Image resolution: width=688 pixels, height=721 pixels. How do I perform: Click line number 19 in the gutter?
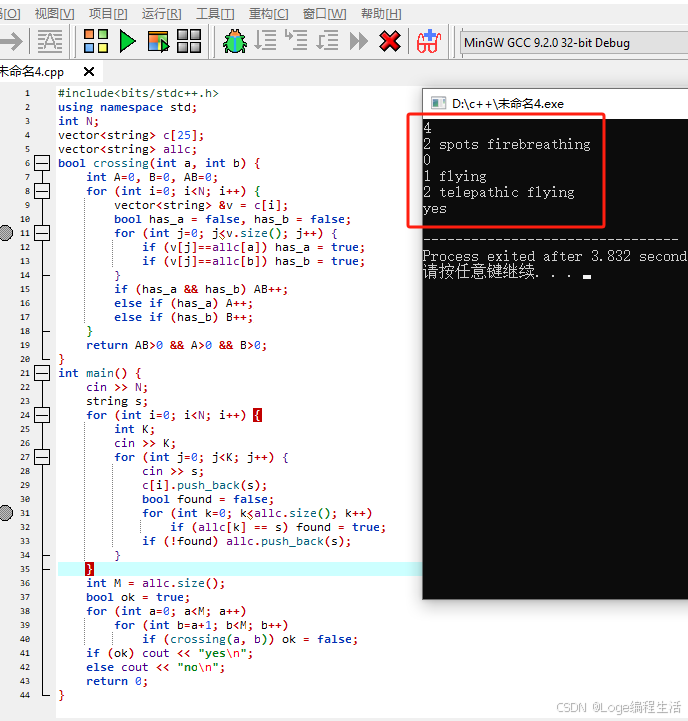25,345
